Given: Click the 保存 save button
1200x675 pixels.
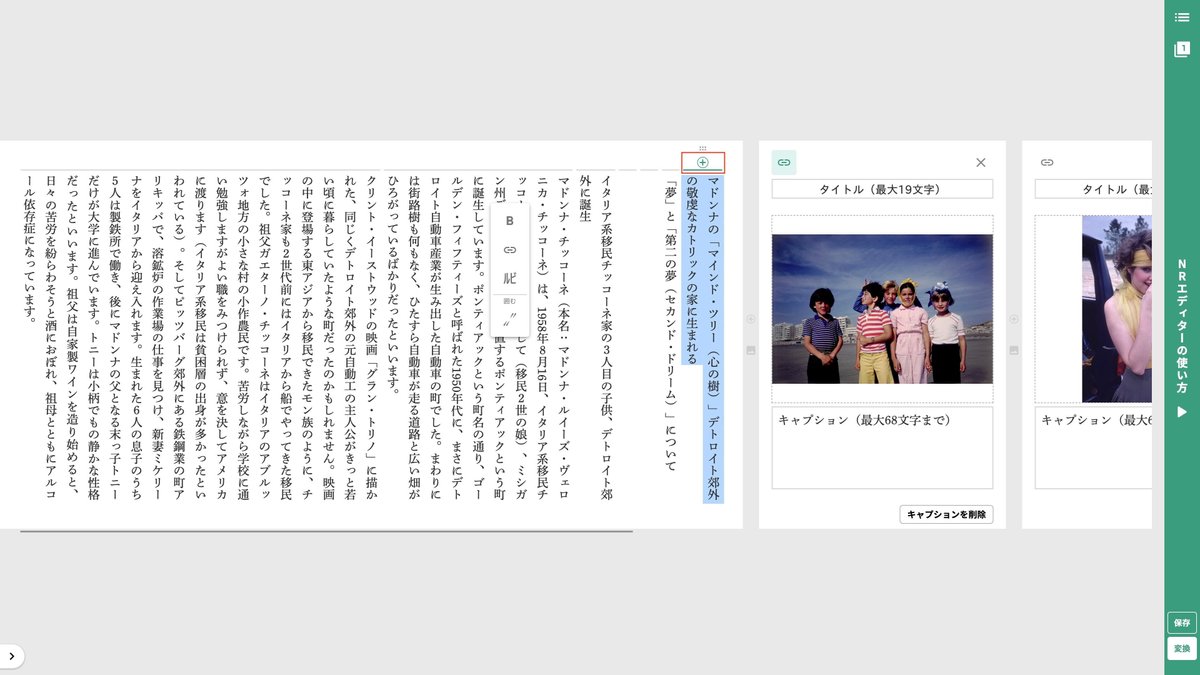Looking at the screenshot, I should pyautogui.click(x=1182, y=622).
